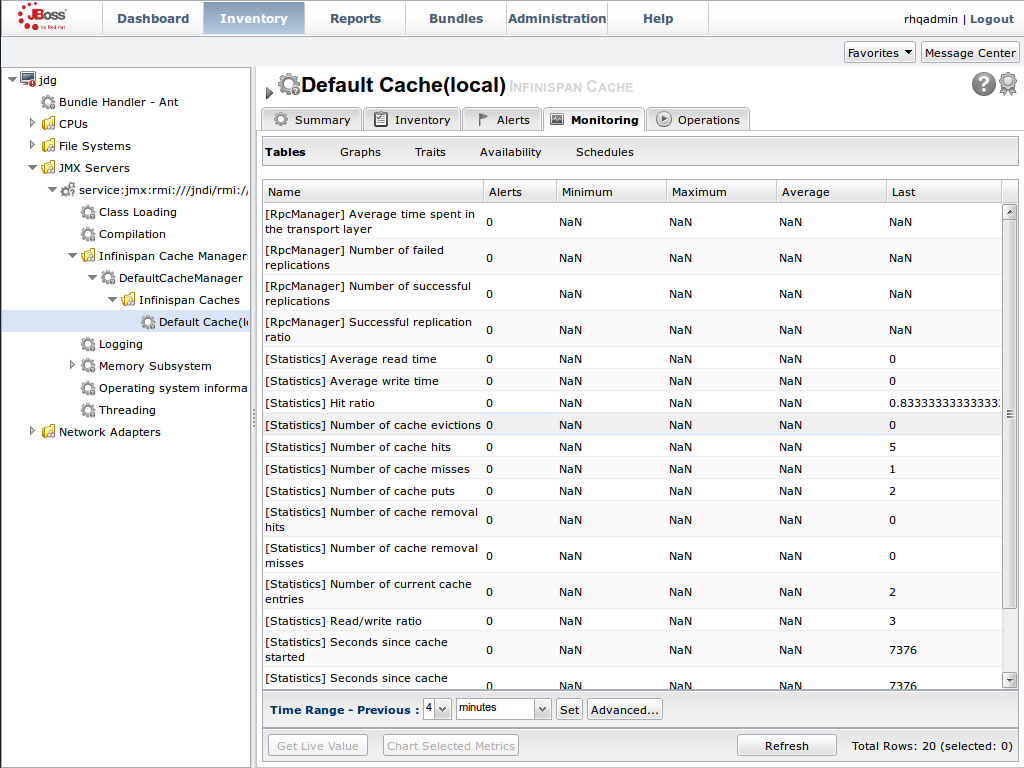Click the Refresh button
Screen dimensions: 1024x768
(786, 746)
